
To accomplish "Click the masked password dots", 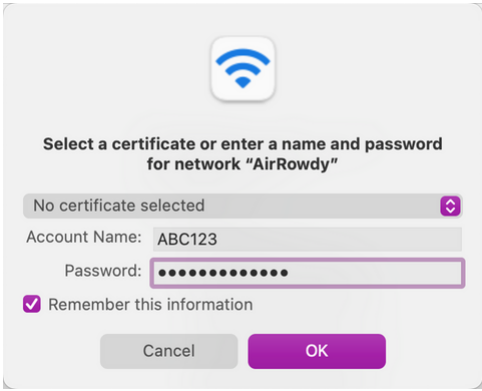I will (223, 273).
